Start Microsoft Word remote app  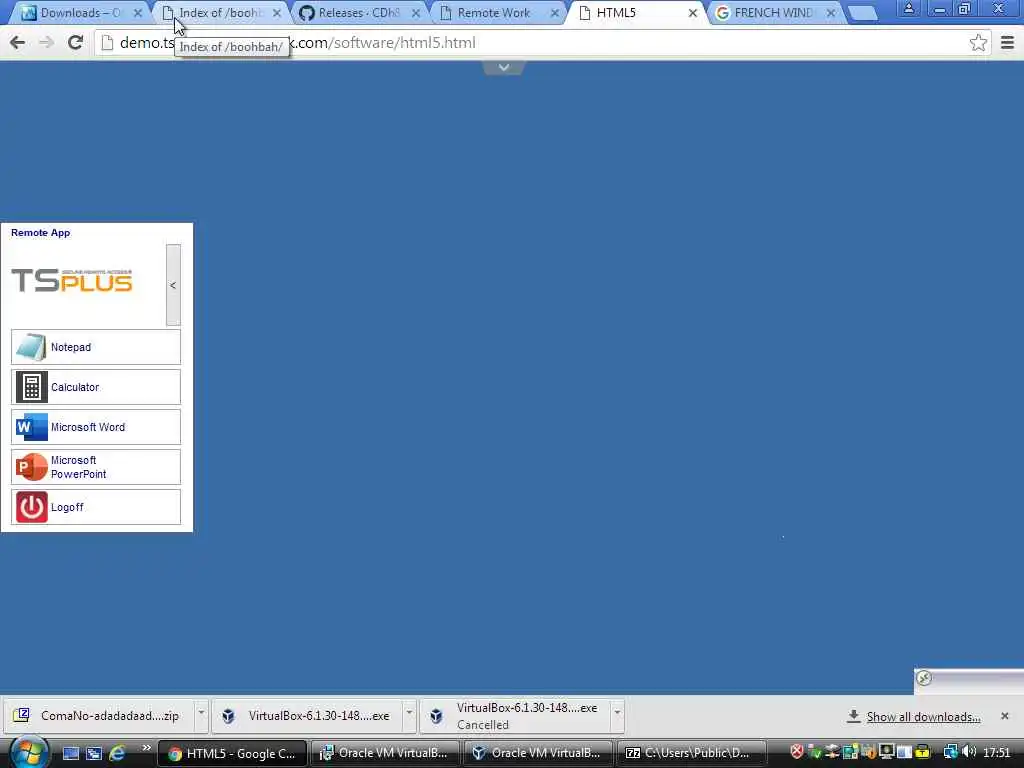(95, 427)
